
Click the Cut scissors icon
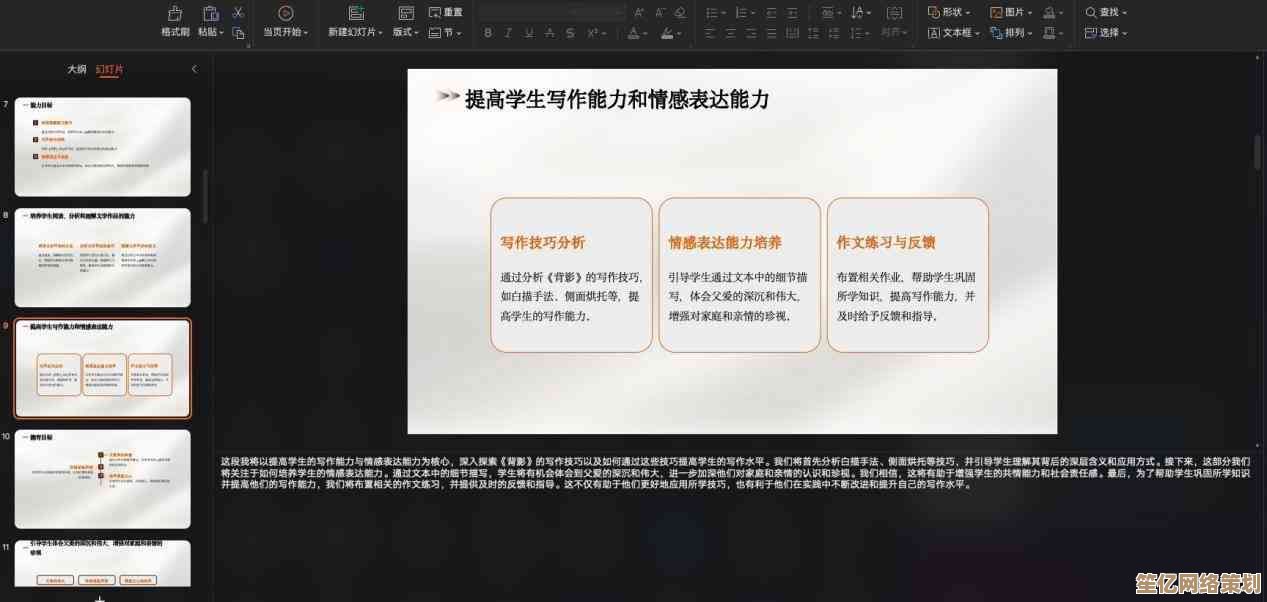click(x=238, y=13)
